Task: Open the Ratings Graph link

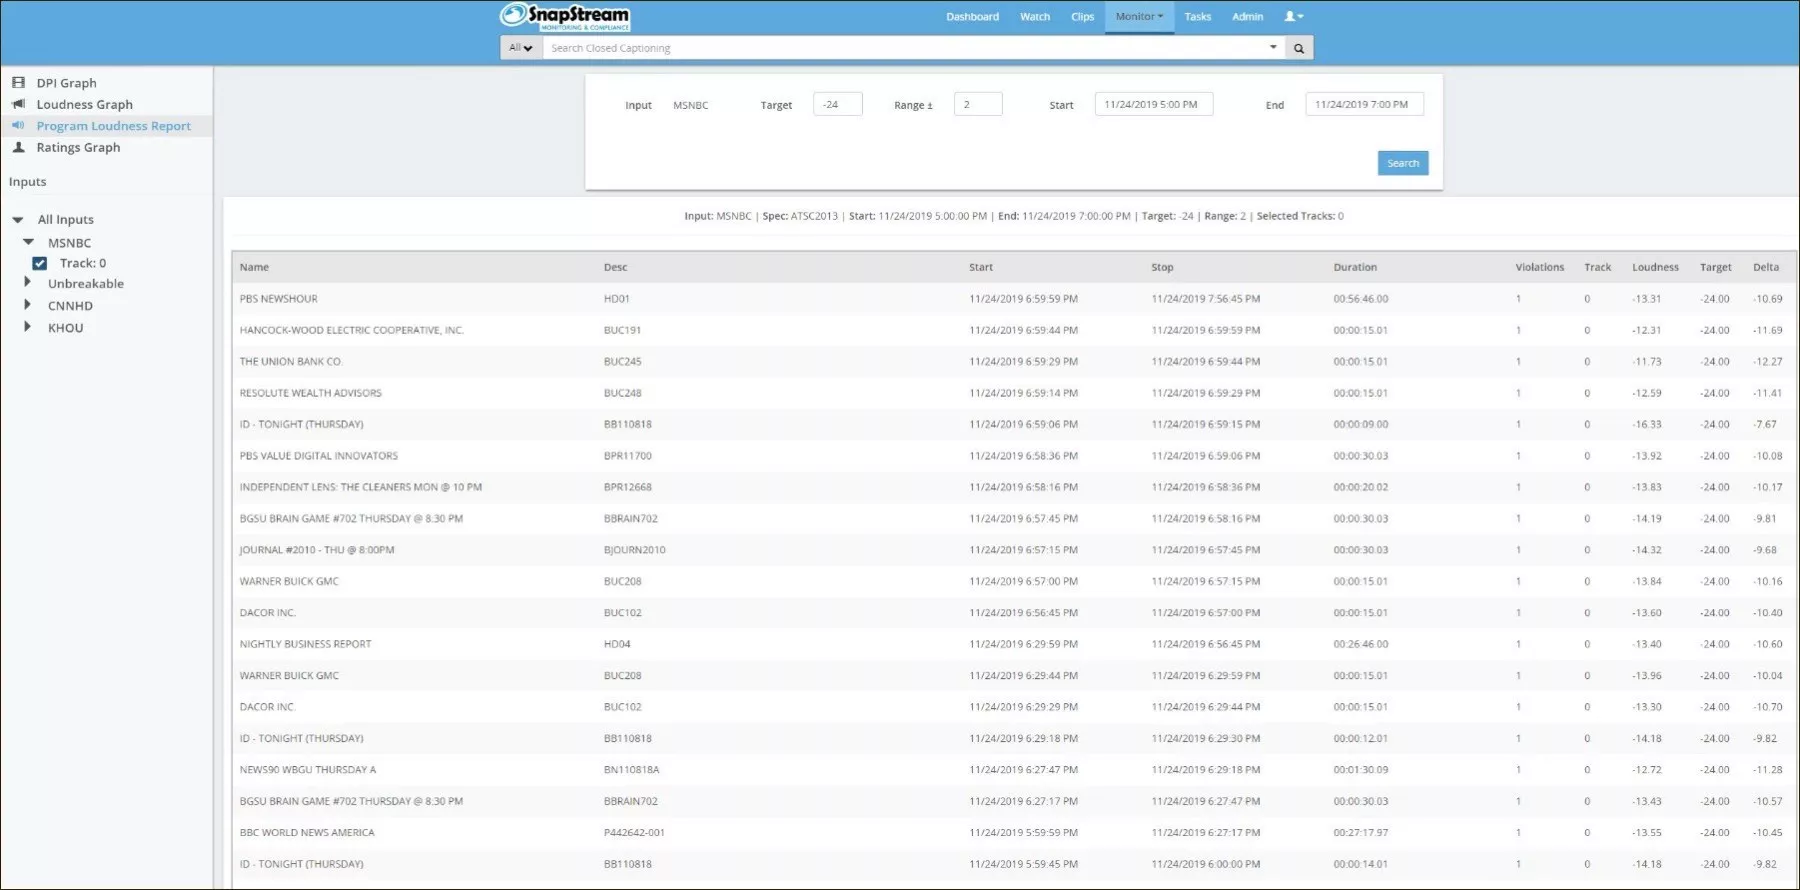Action: (78, 147)
